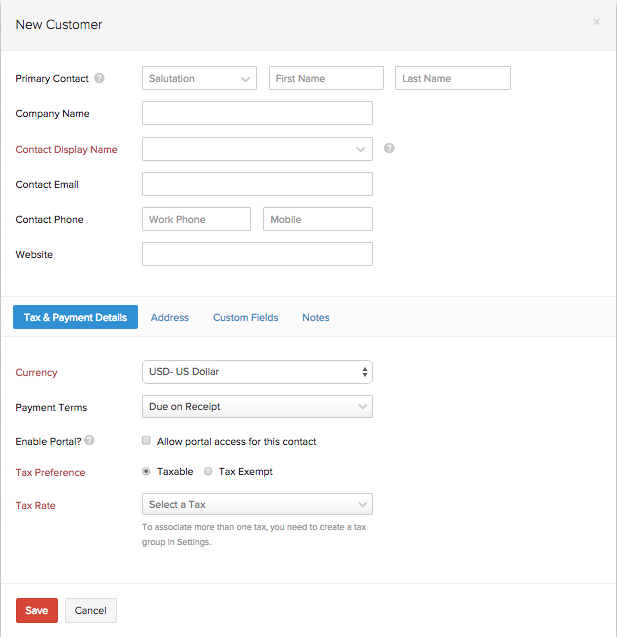Screen dimensions: 617x637
Task: Expand the Contact Display Name dropdown
Action: 257,149
